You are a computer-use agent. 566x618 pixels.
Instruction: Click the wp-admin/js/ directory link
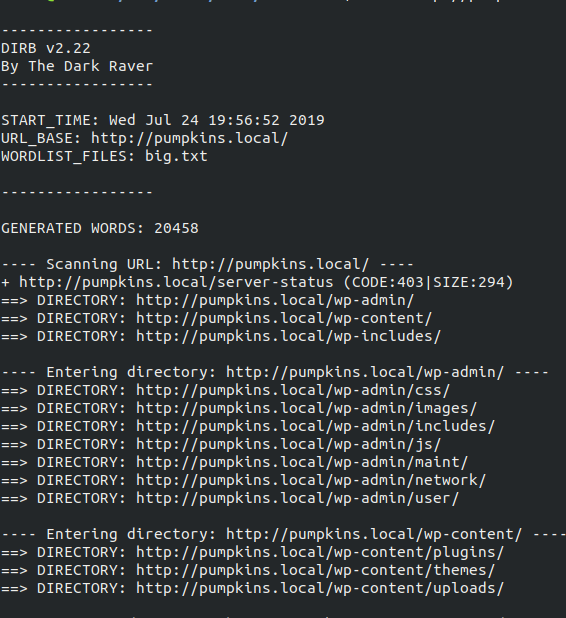click(x=289, y=445)
